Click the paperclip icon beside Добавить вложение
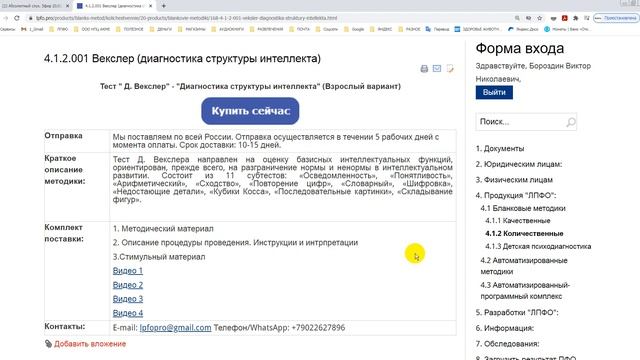 coord(48,344)
